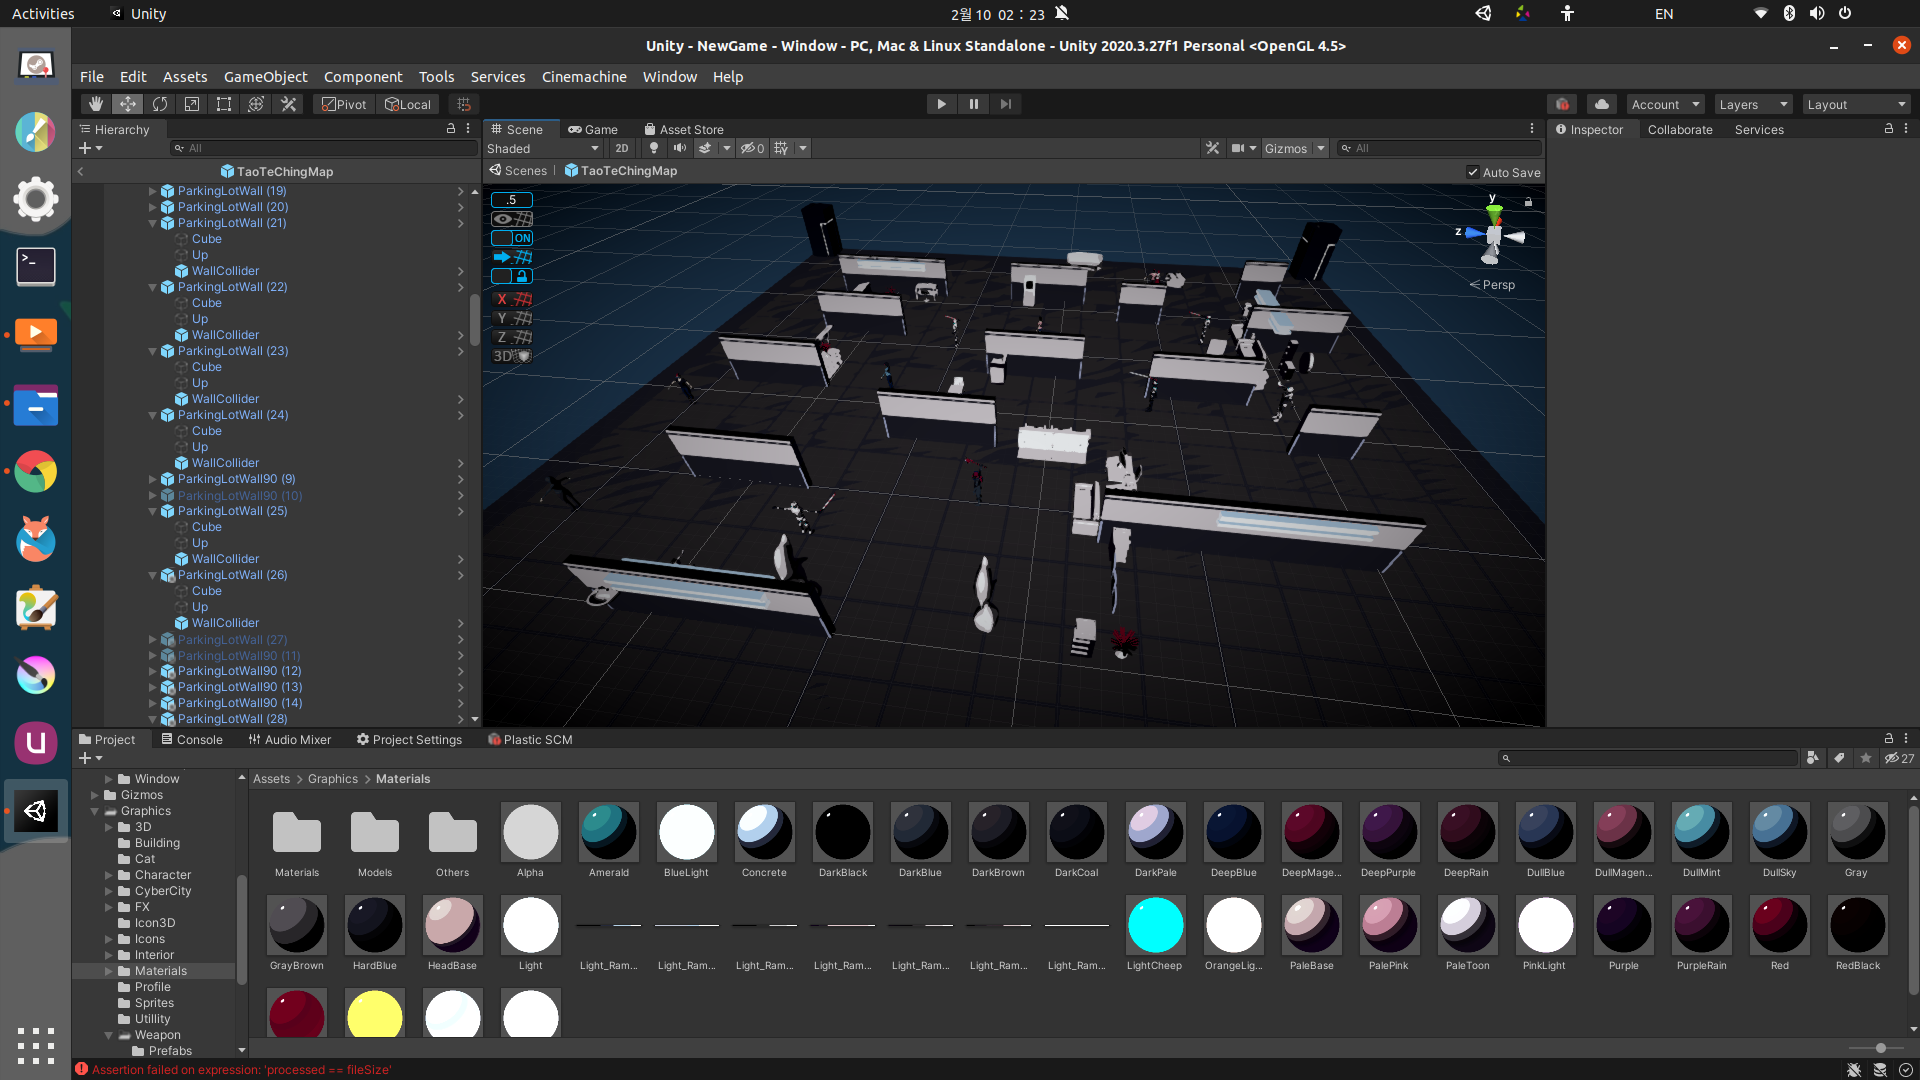Viewport: 1920px width, 1080px height.
Task: Click the Scenes breadcrumb button
Action: (x=518, y=171)
